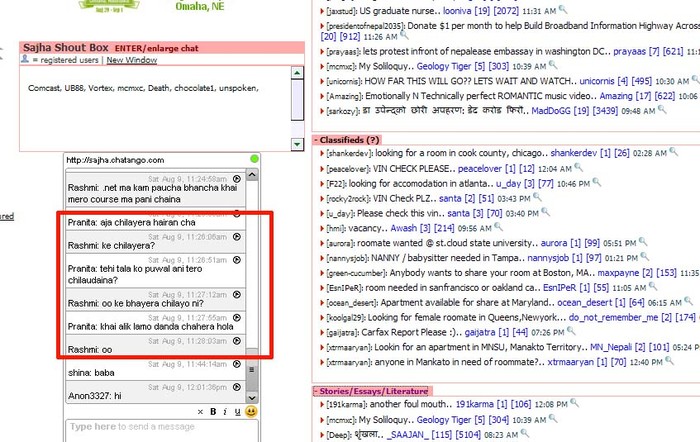
Task: Click the smiley emoticon icon in chat
Action: 251,411
